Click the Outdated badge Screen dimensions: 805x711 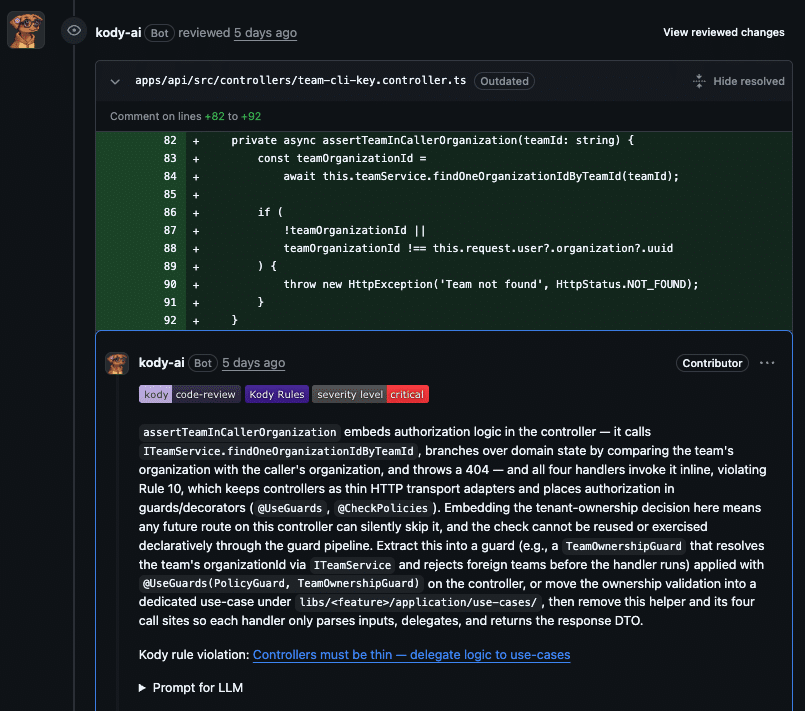504,81
